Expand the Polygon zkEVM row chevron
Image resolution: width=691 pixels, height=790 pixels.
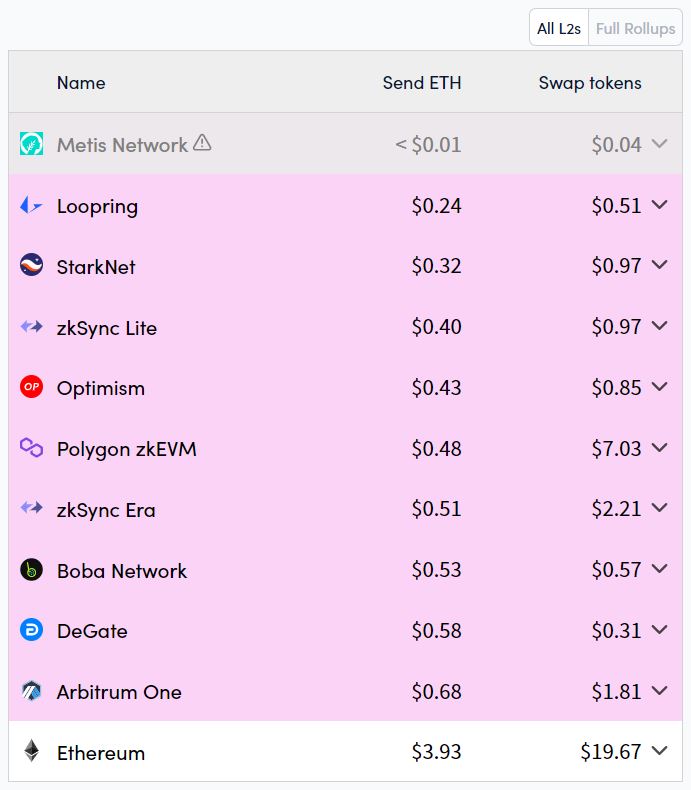click(x=659, y=448)
